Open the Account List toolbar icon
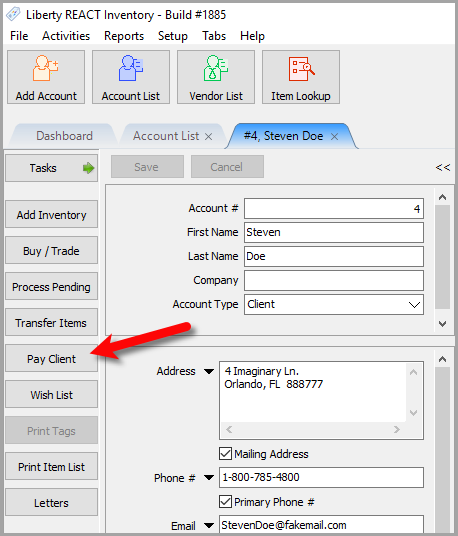This screenshot has height=536, width=458. pos(131,77)
